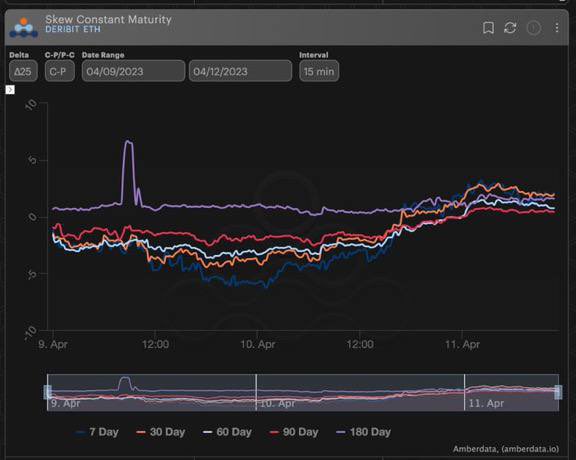Toggle the 60 Day series legend
576x460 pixels.
[x=227, y=432]
